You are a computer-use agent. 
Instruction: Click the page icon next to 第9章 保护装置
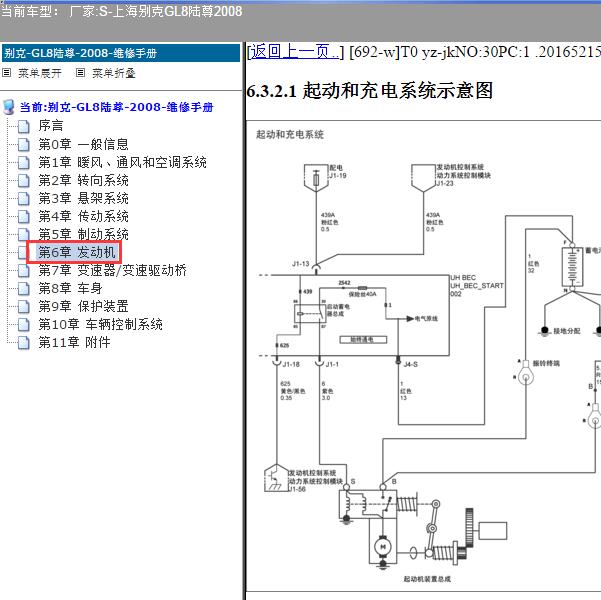click(x=24, y=307)
